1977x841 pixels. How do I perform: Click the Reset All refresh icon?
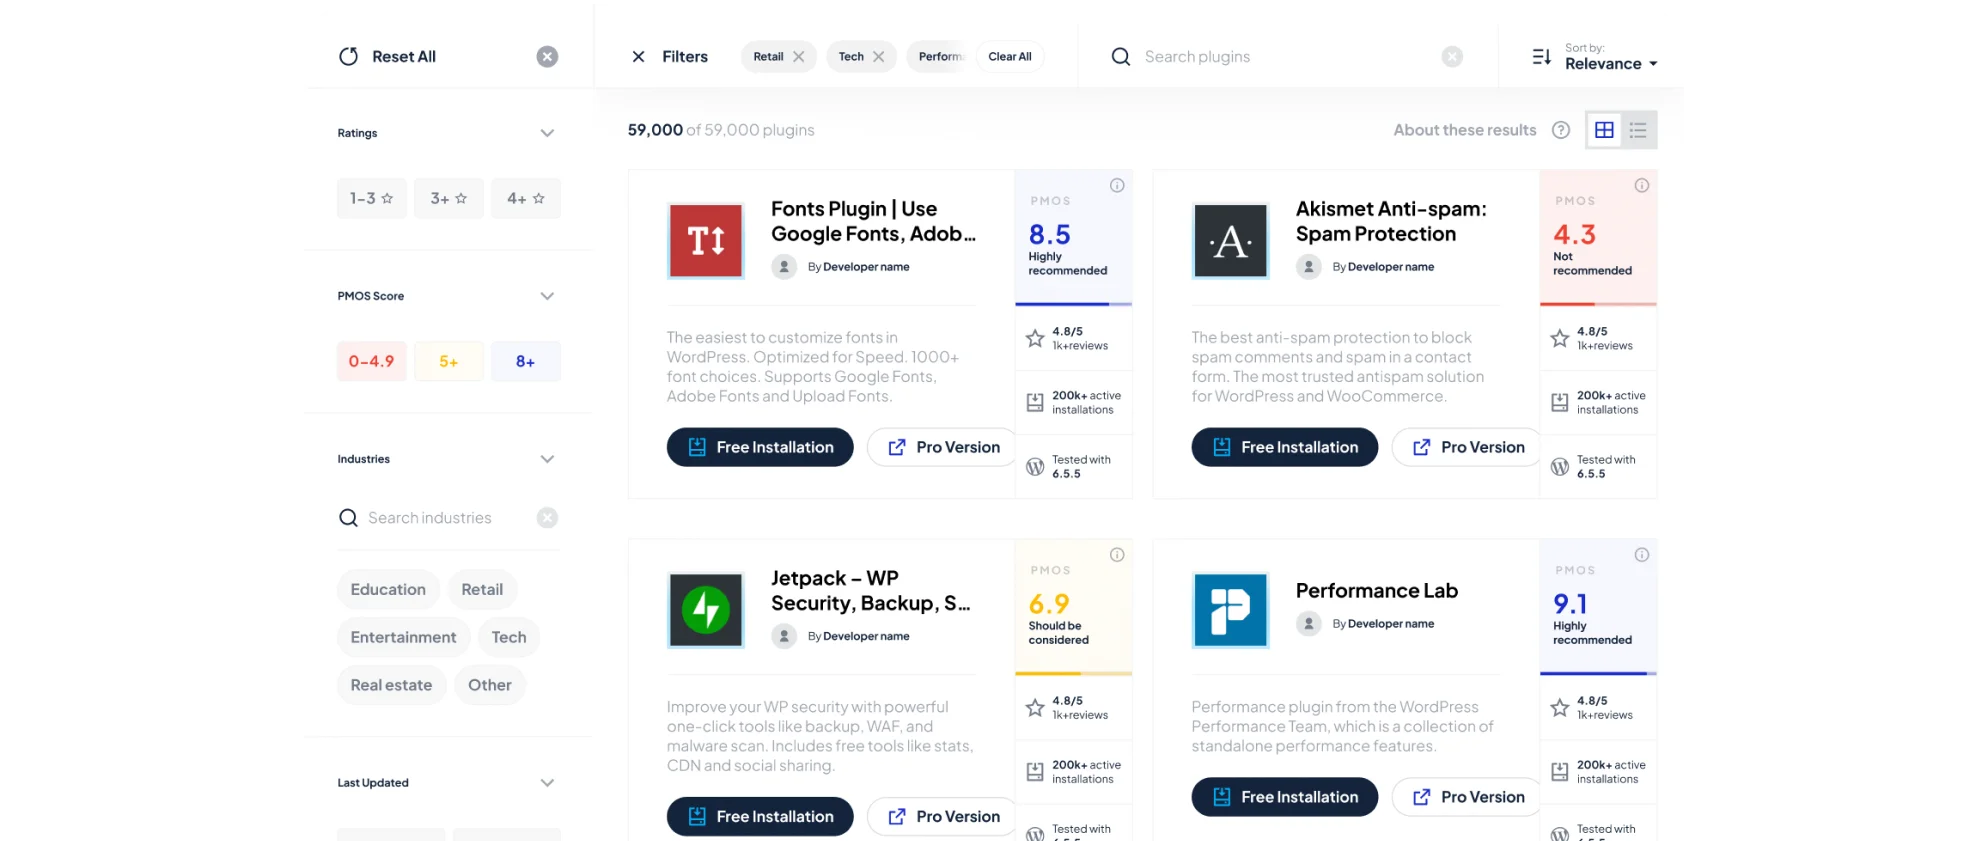tap(348, 57)
